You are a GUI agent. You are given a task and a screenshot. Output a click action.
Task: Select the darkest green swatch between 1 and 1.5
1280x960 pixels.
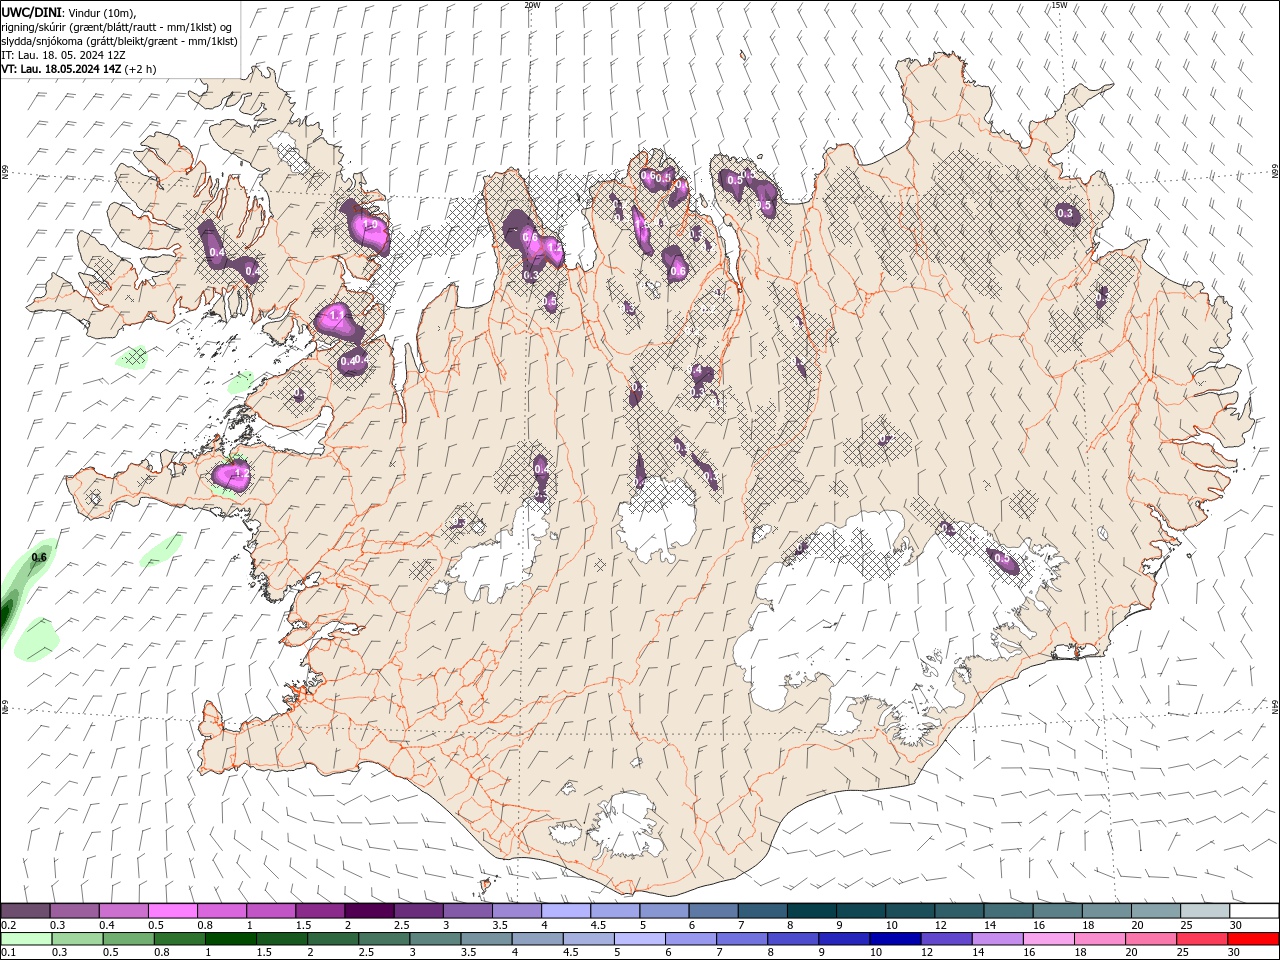point(230,939)
